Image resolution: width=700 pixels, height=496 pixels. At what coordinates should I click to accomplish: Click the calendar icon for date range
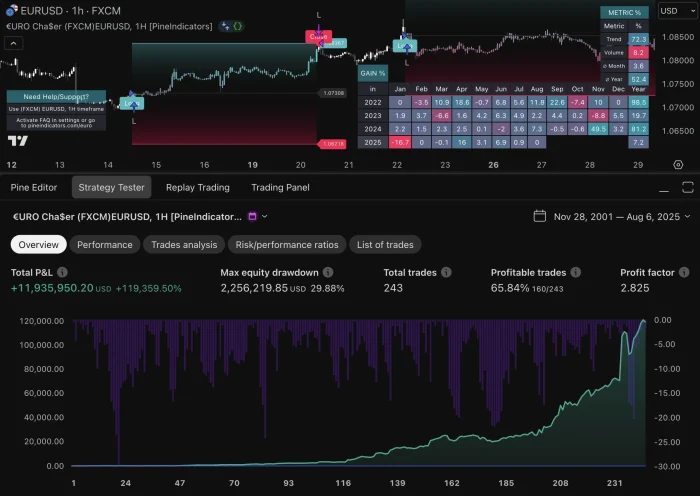(539, 215)
